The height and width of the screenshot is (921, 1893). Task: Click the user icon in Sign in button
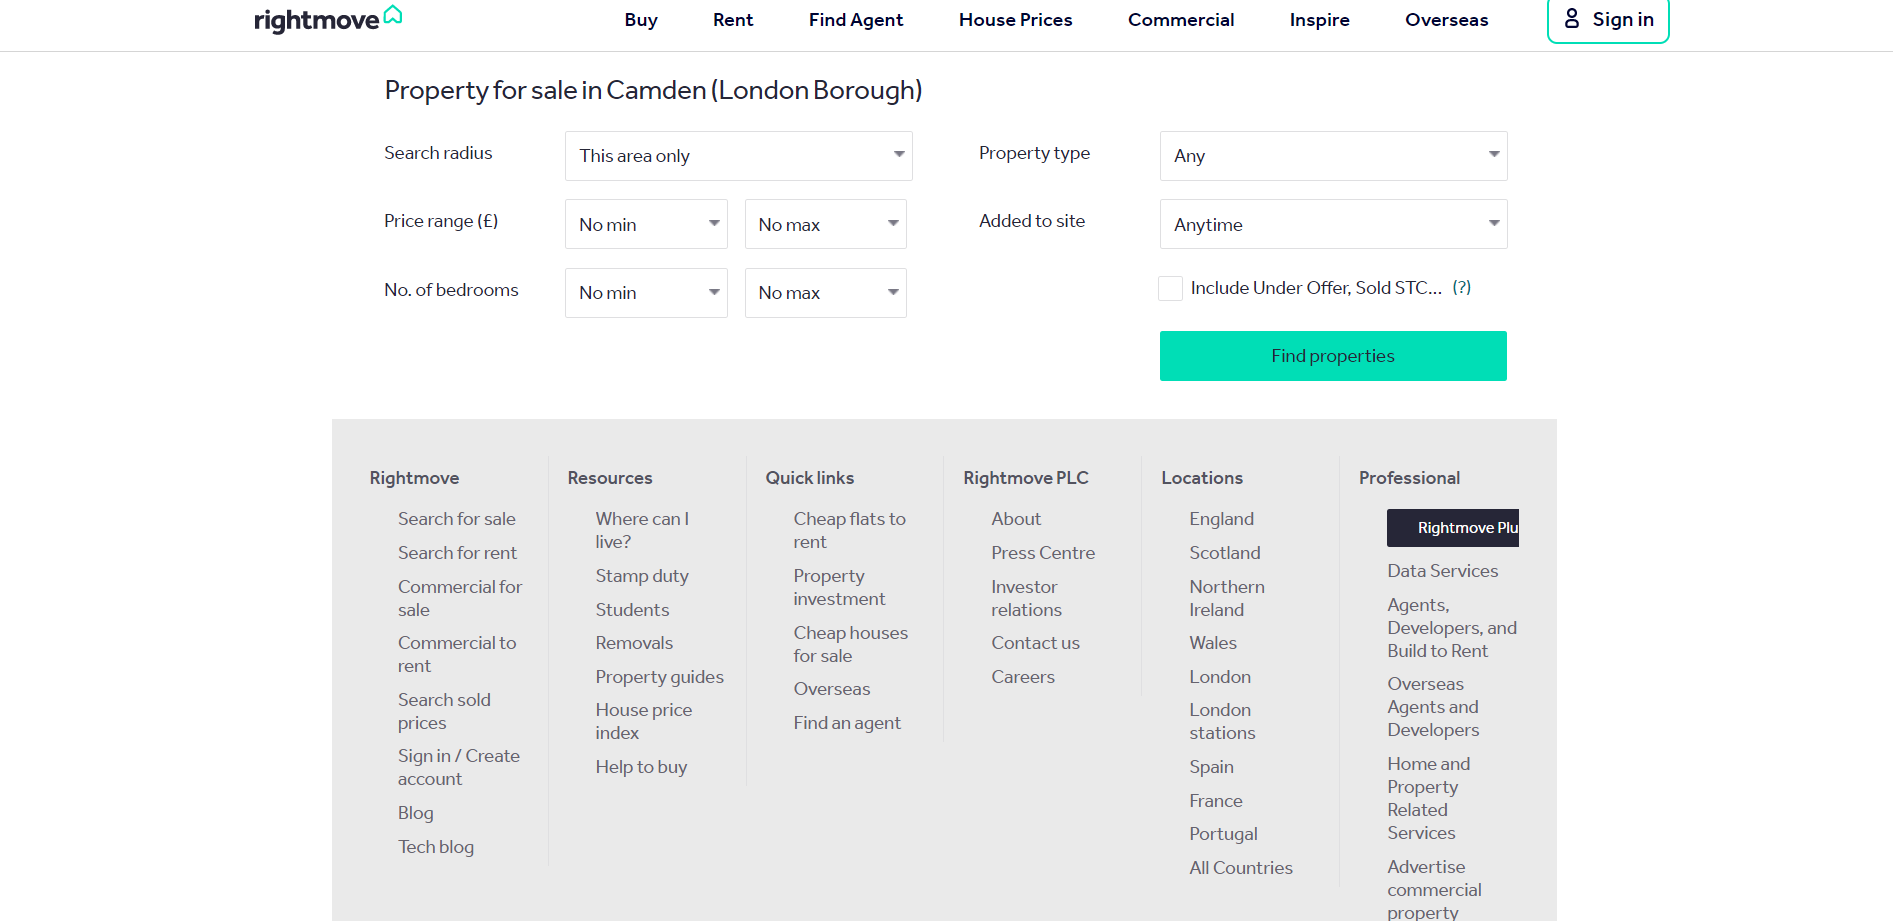(x=1572, y=19)
